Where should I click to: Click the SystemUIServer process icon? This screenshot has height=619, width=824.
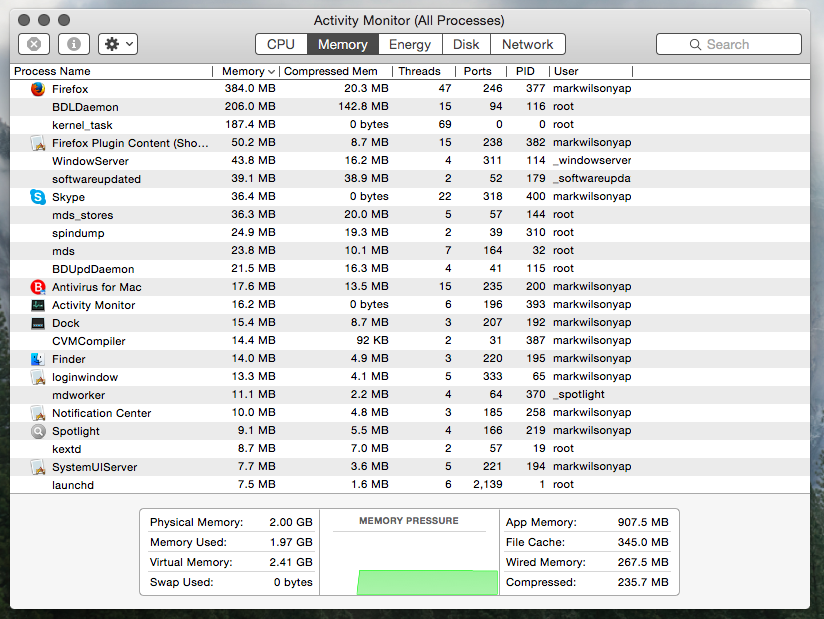(x=38, y=467)
